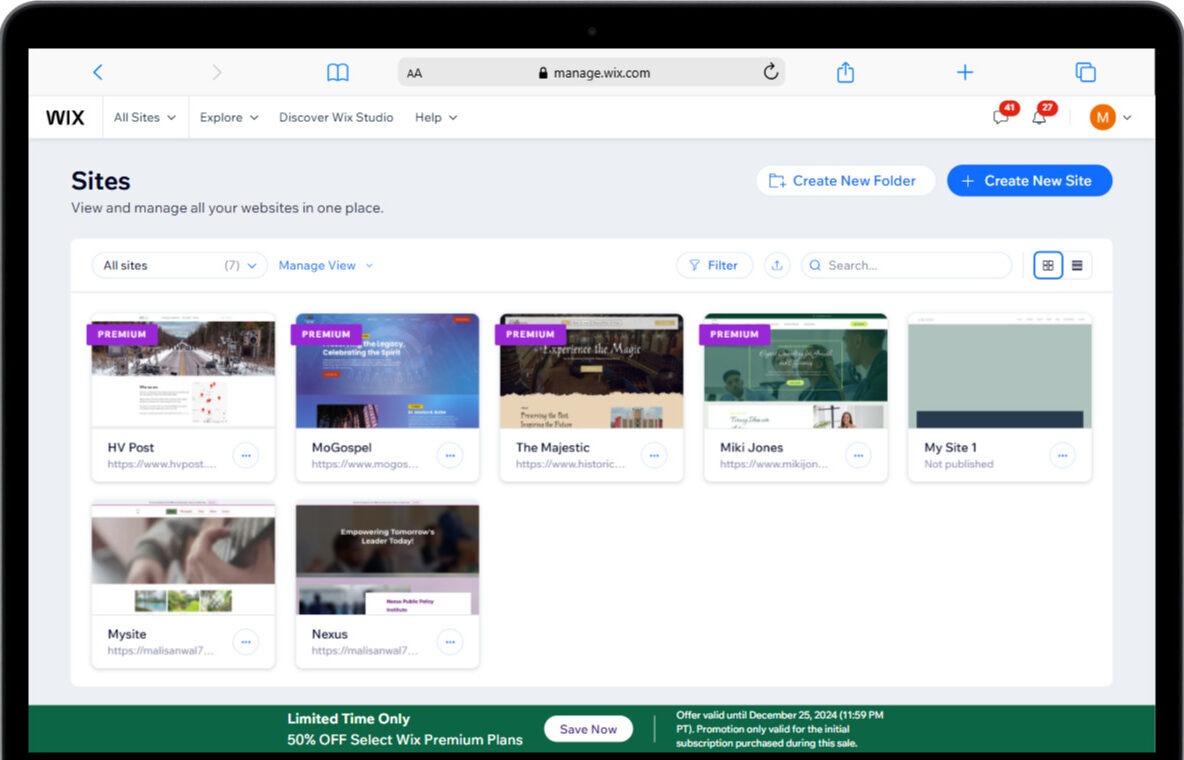
Task: Click the Nexus site name
Action: [x=329, y=634]
